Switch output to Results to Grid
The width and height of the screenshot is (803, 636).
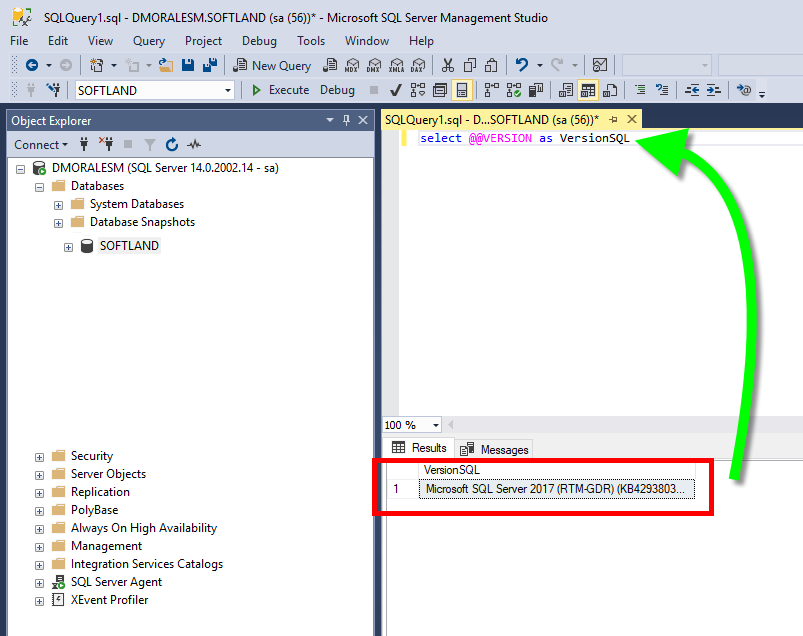(x=588, y=91)
